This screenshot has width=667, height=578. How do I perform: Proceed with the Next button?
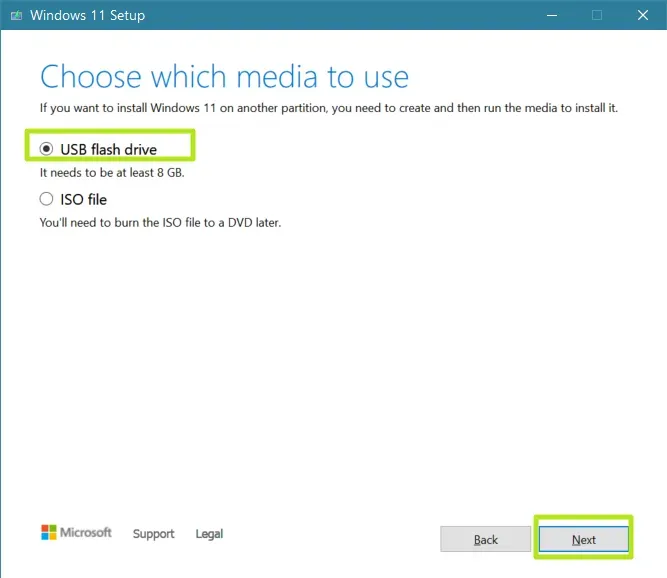584,539
